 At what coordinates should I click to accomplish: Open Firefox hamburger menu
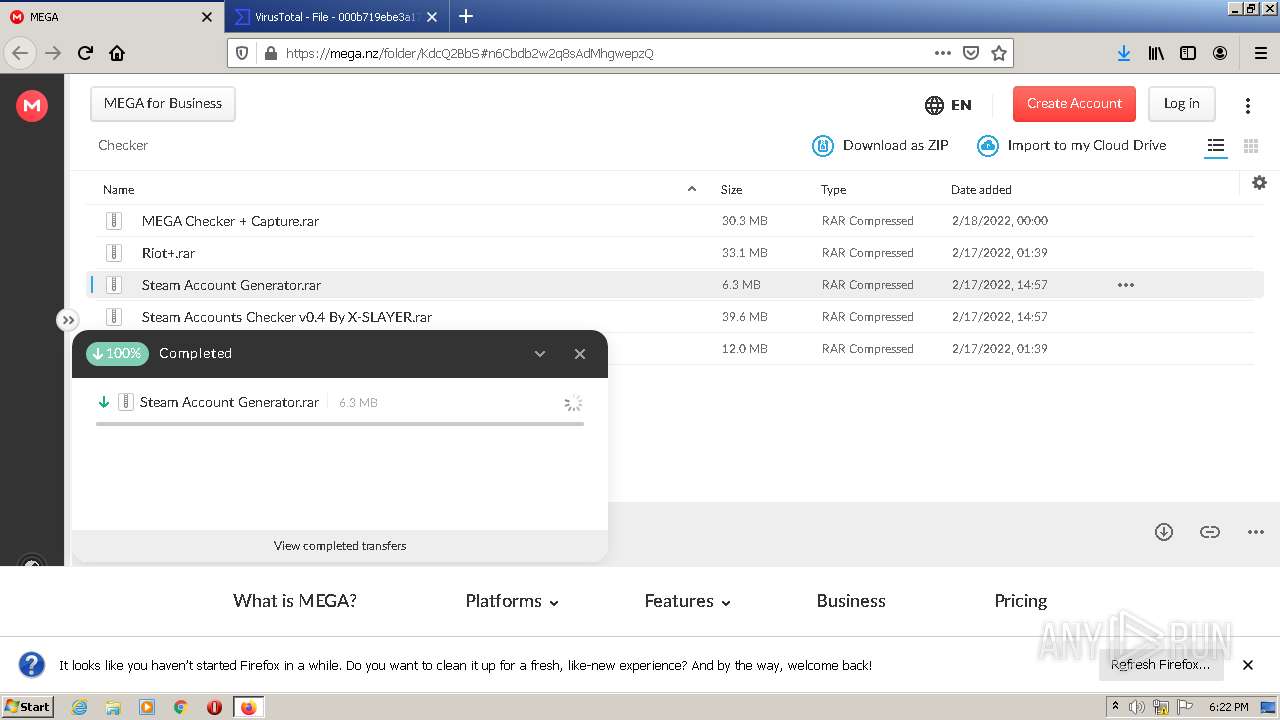tap(1261, 53)
